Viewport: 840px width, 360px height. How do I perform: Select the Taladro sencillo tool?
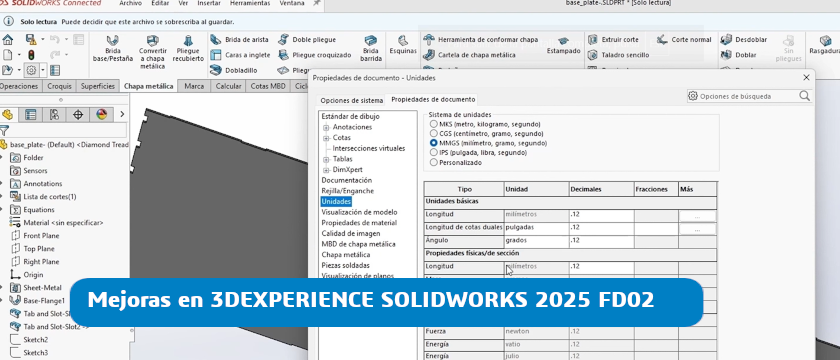point(618,55)
